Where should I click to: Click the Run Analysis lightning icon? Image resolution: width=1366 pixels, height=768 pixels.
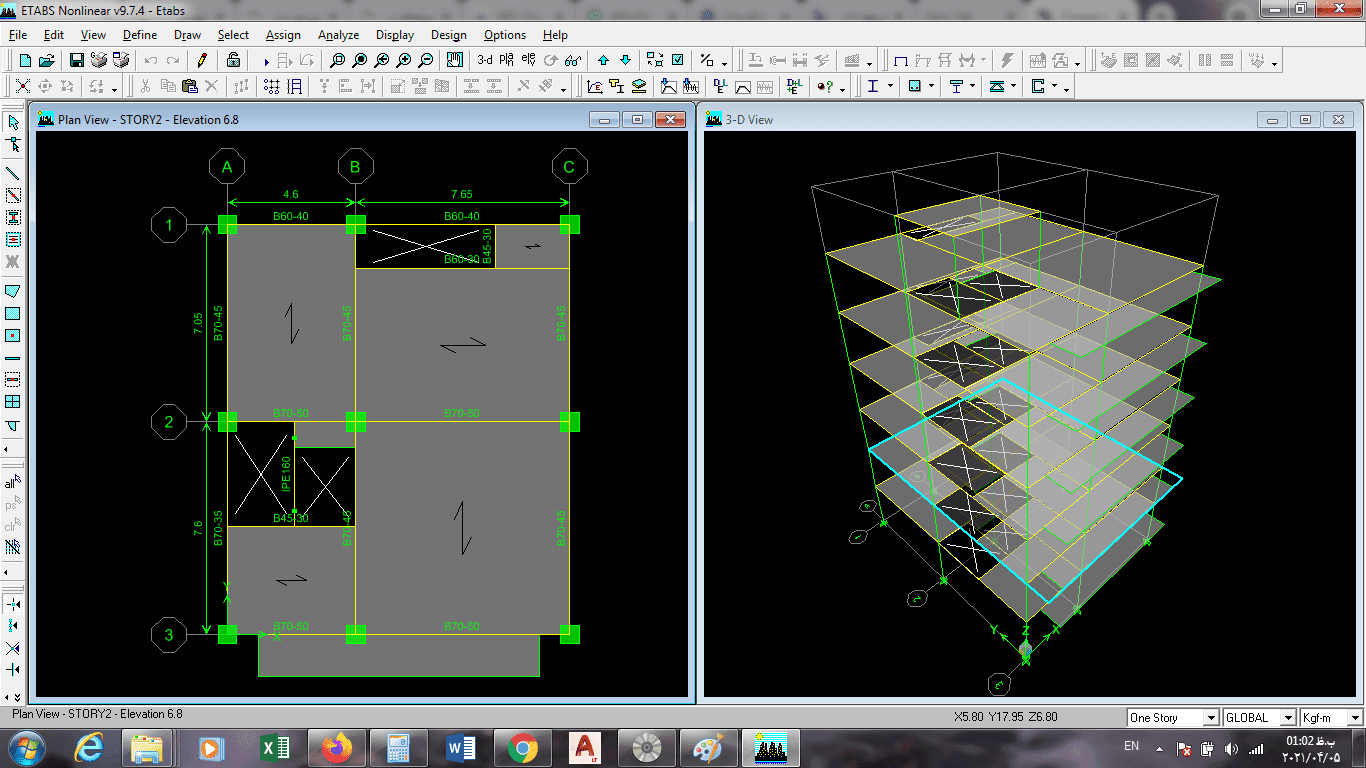(1007, 60)
